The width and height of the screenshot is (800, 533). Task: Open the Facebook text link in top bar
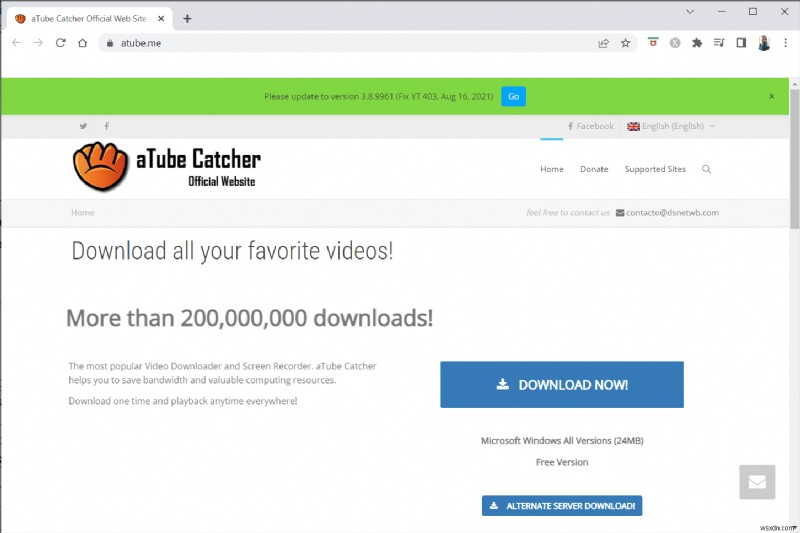pos(591,126)
